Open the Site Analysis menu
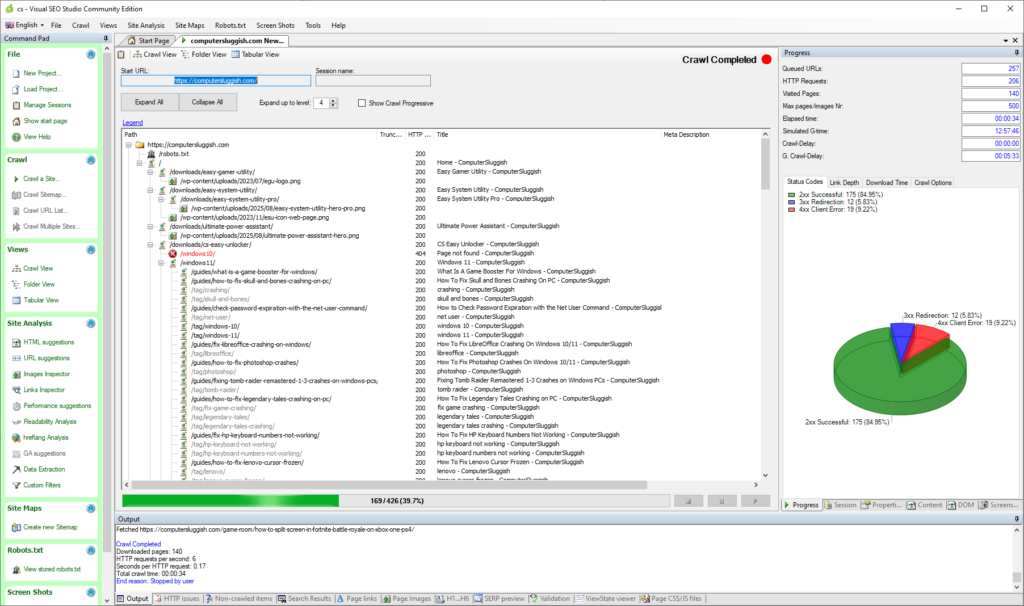This screenshot has height=606, width=1024. tap(146, 25)
